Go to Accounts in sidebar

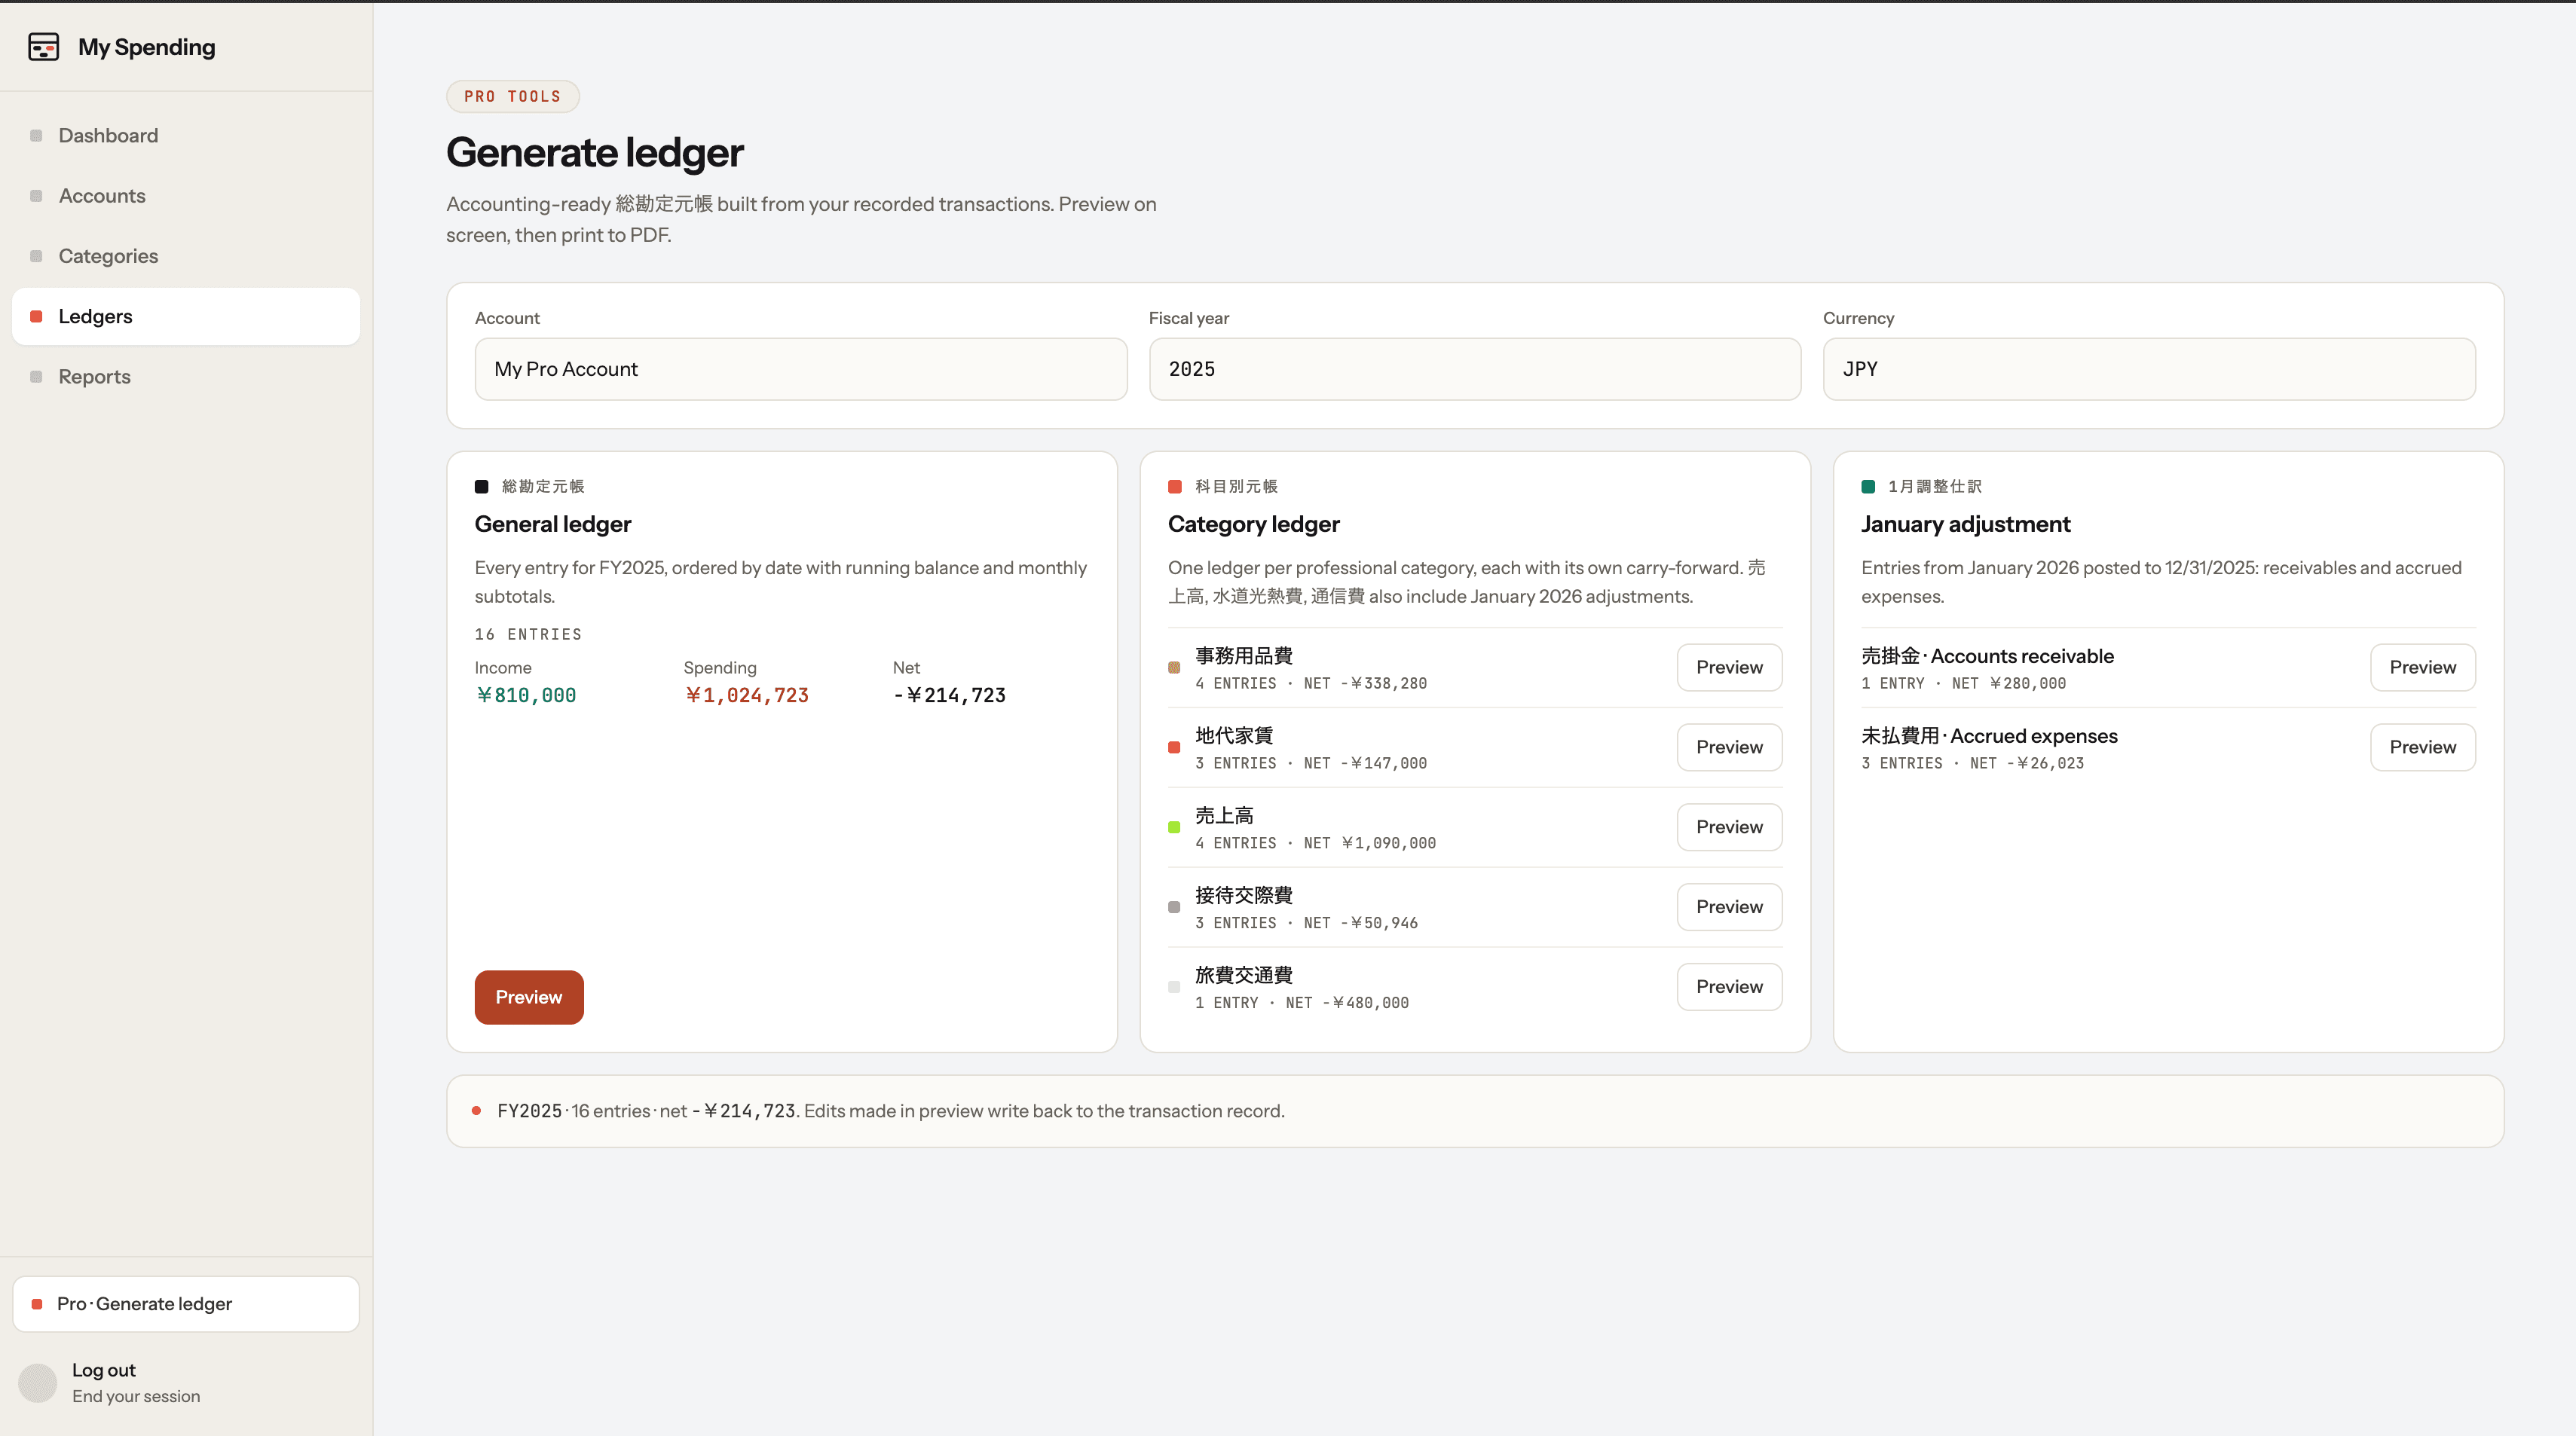[x=186, y=196]
